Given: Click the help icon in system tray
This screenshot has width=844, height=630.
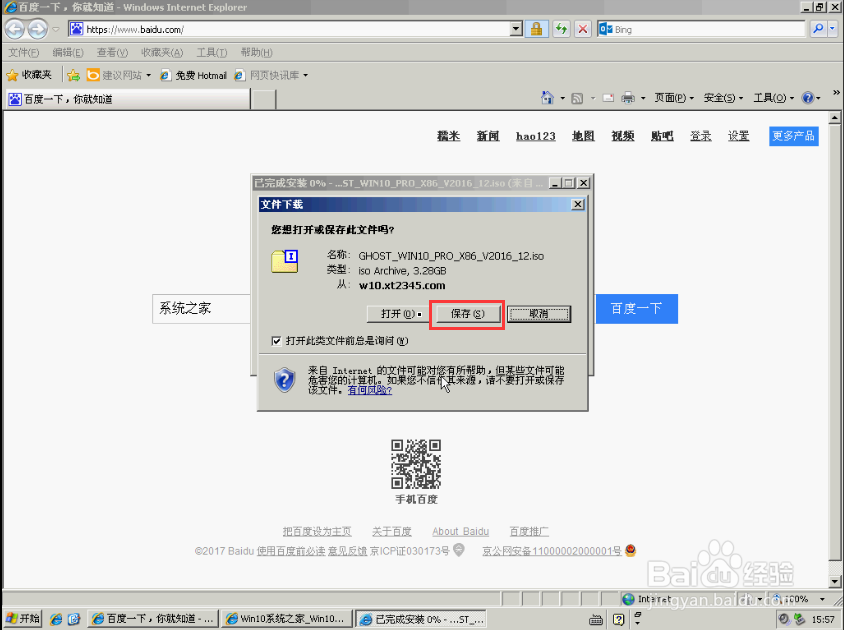Looking at the screenshot, I should [618, 620].
